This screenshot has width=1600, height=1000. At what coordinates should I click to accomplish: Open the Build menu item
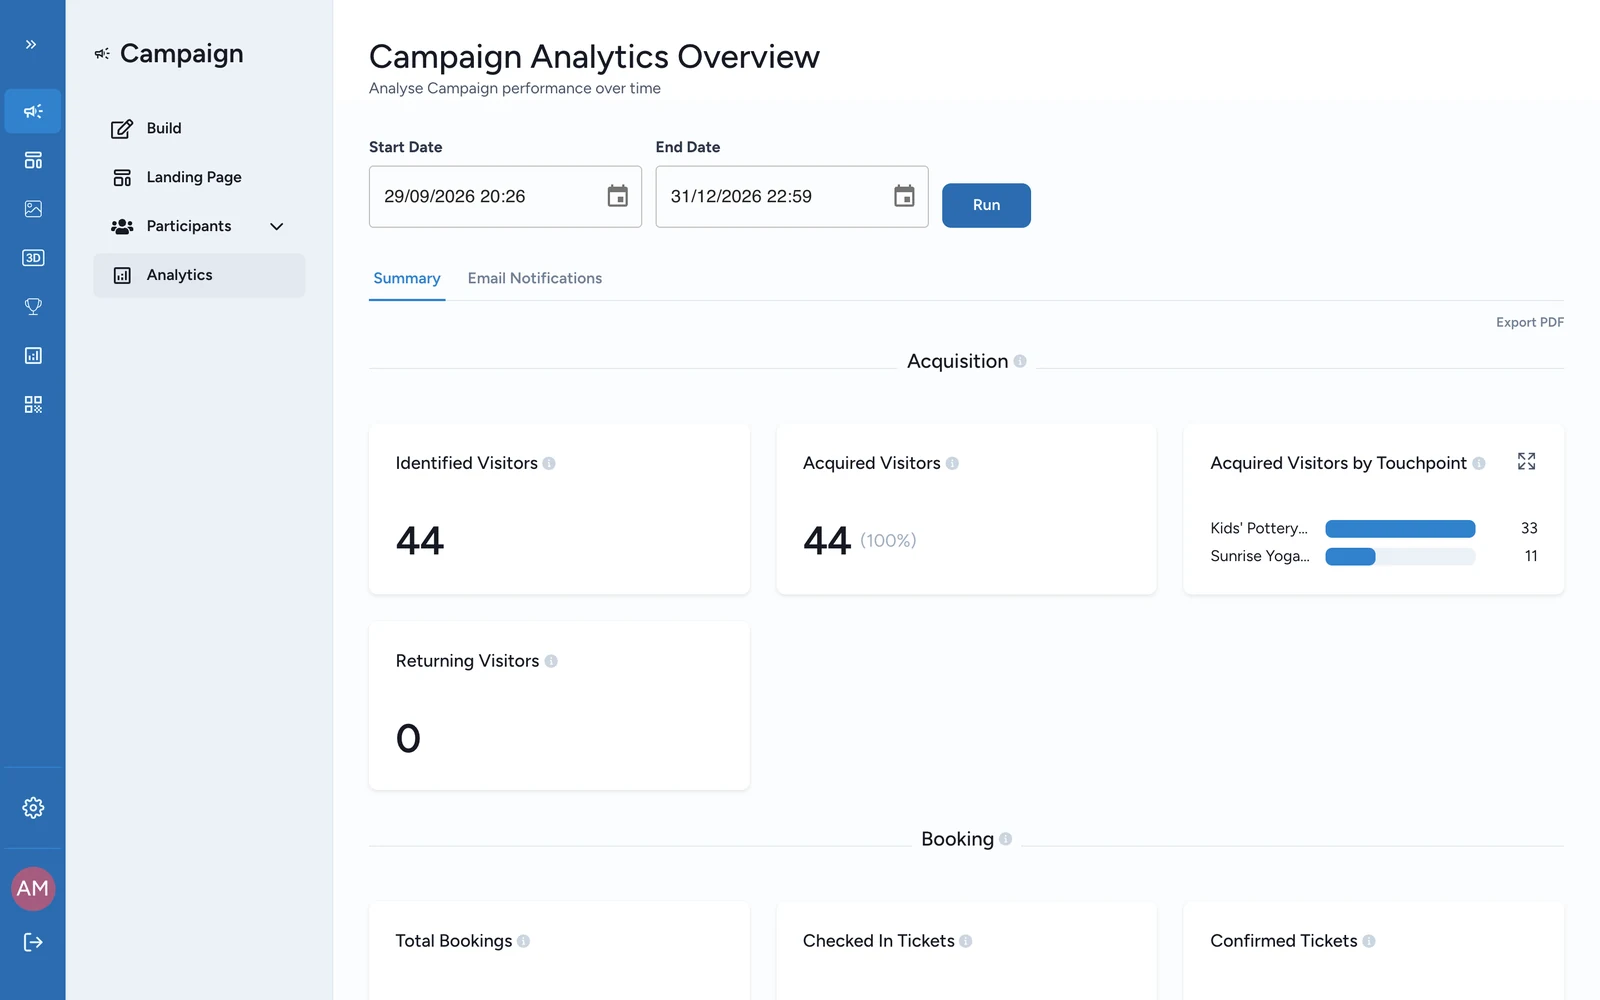coord(199,128)
